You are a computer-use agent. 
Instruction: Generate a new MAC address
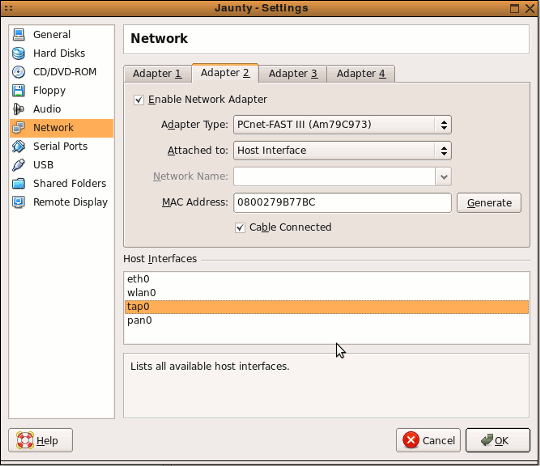(489, 203)
